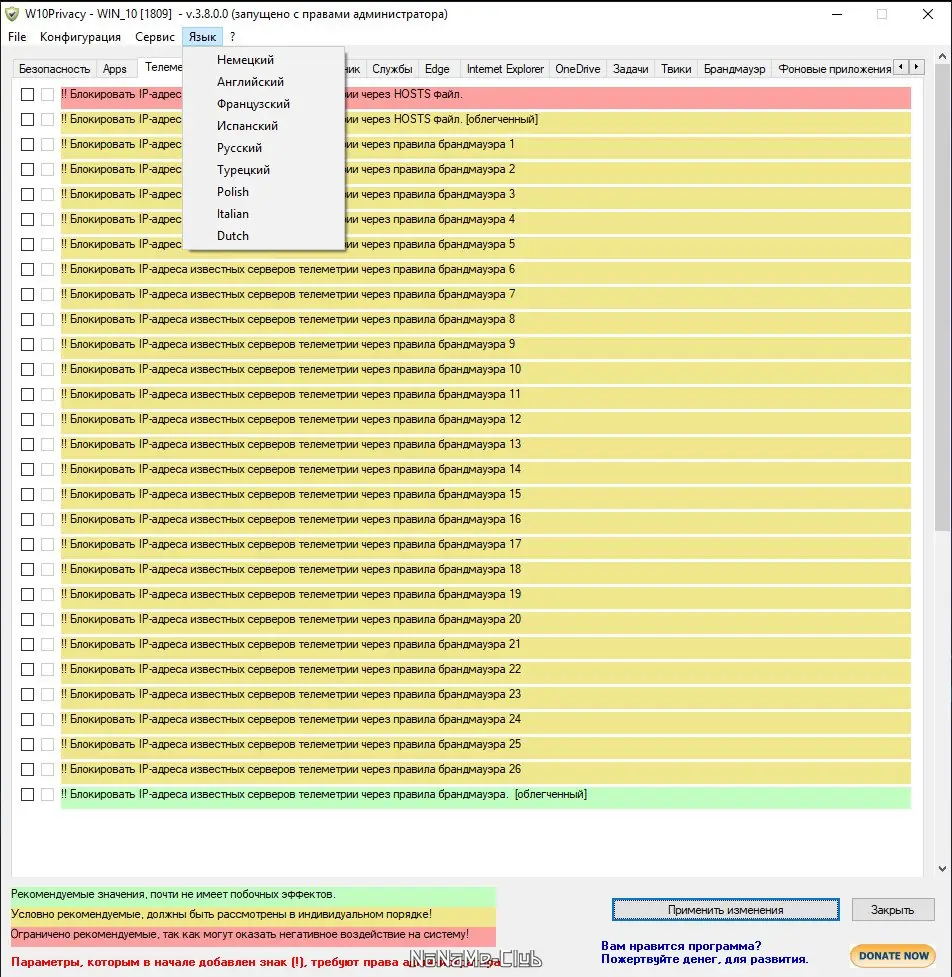Viewport: 952px width, 977px height.
Task: Switch to the Безопасность tab
Action: click(54, 69)
